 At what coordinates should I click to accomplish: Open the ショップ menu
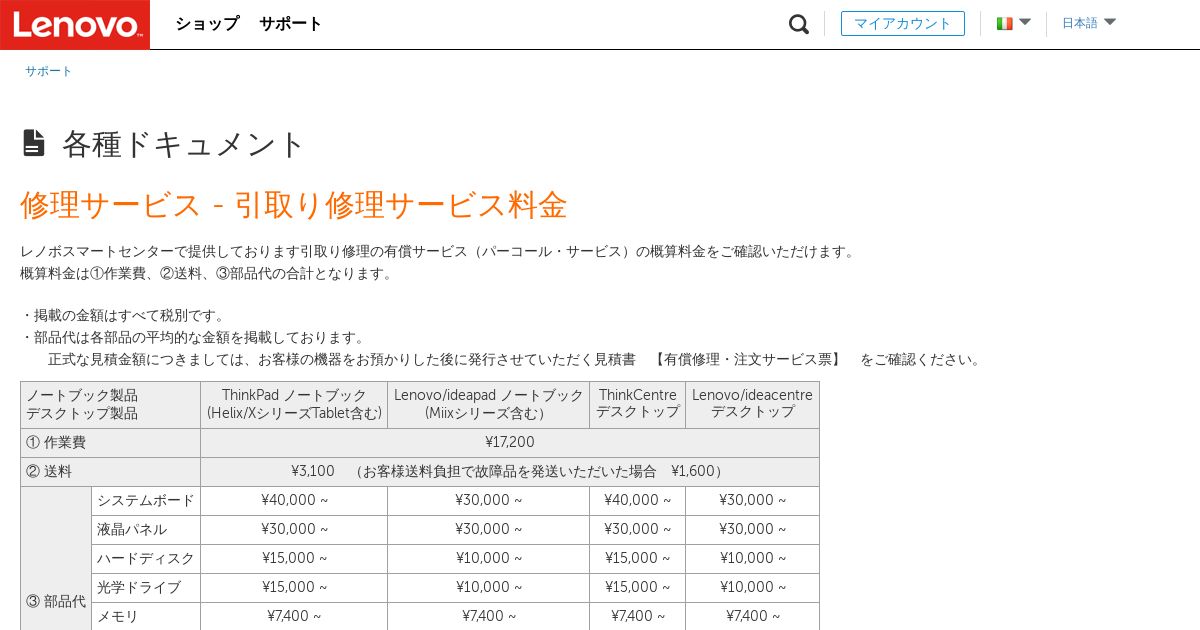pyautogui.click(x=207, y=23)
